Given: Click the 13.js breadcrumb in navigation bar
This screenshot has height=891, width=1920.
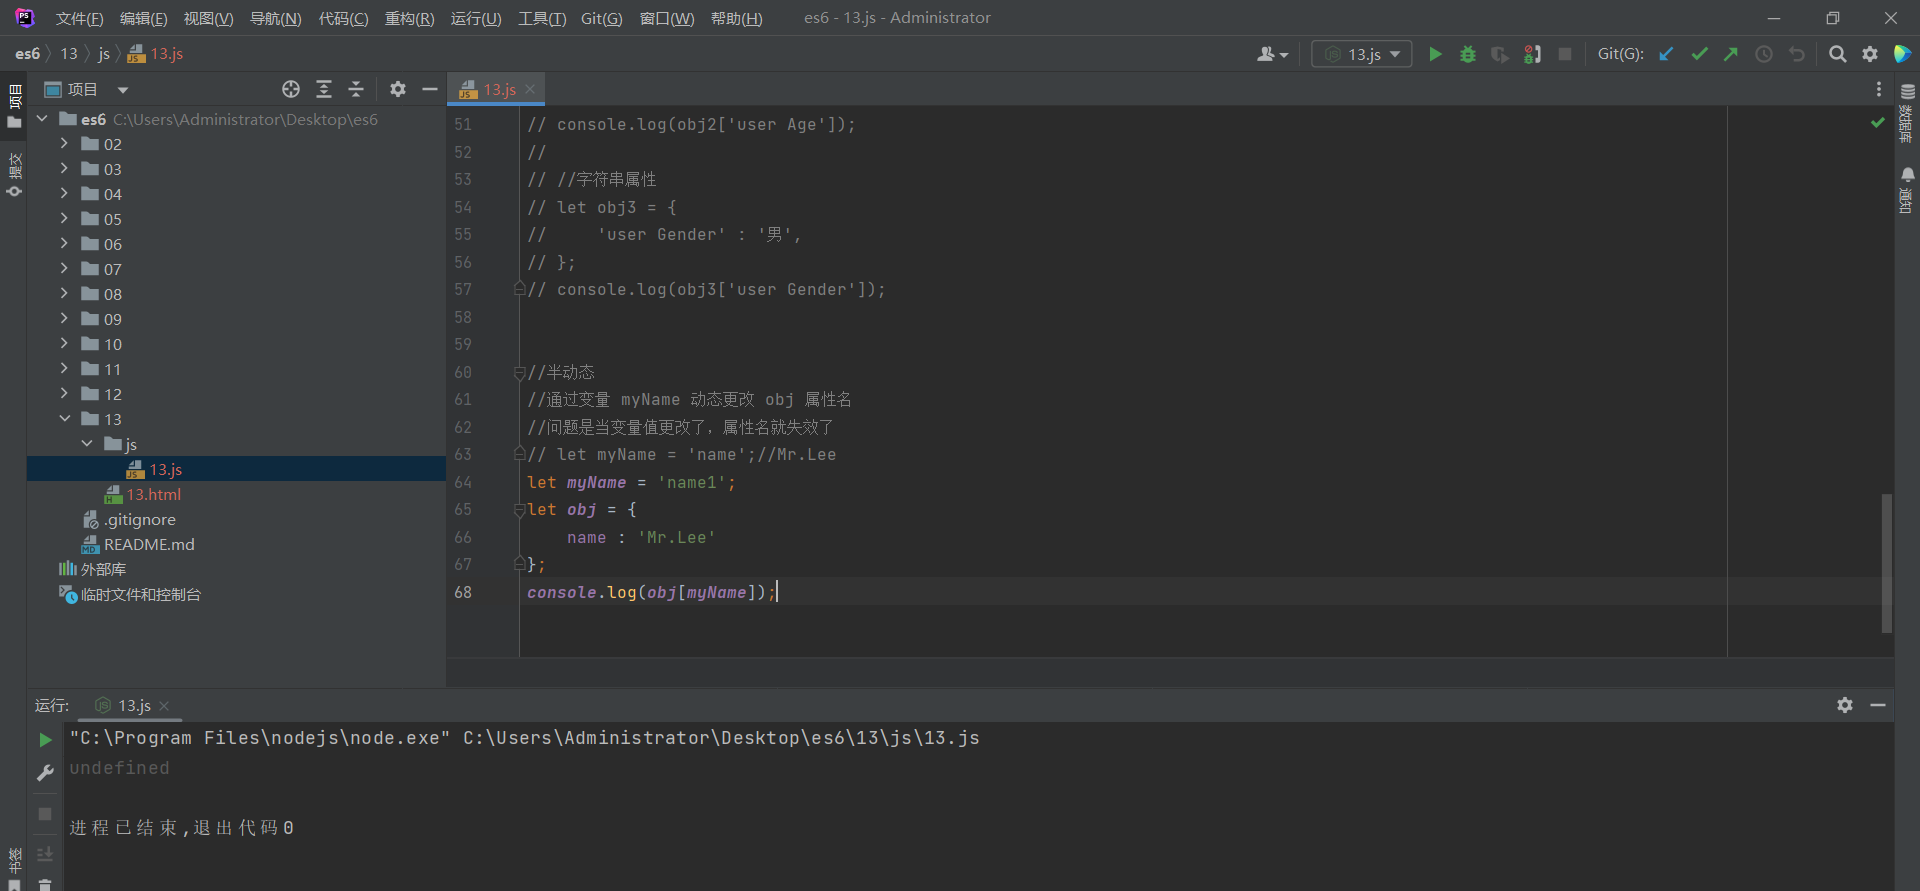Looking at the screenshot, I should pos(157,54).
